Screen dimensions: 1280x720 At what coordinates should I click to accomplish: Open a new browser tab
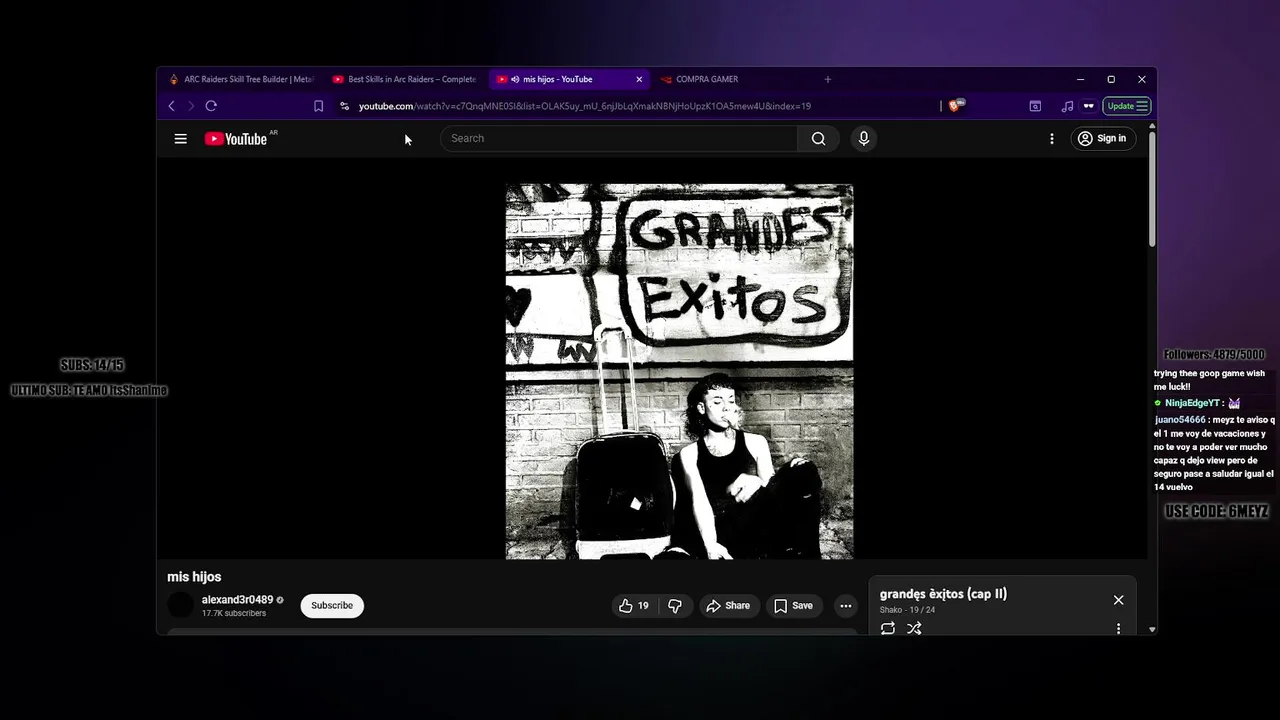tap(827, 79)
